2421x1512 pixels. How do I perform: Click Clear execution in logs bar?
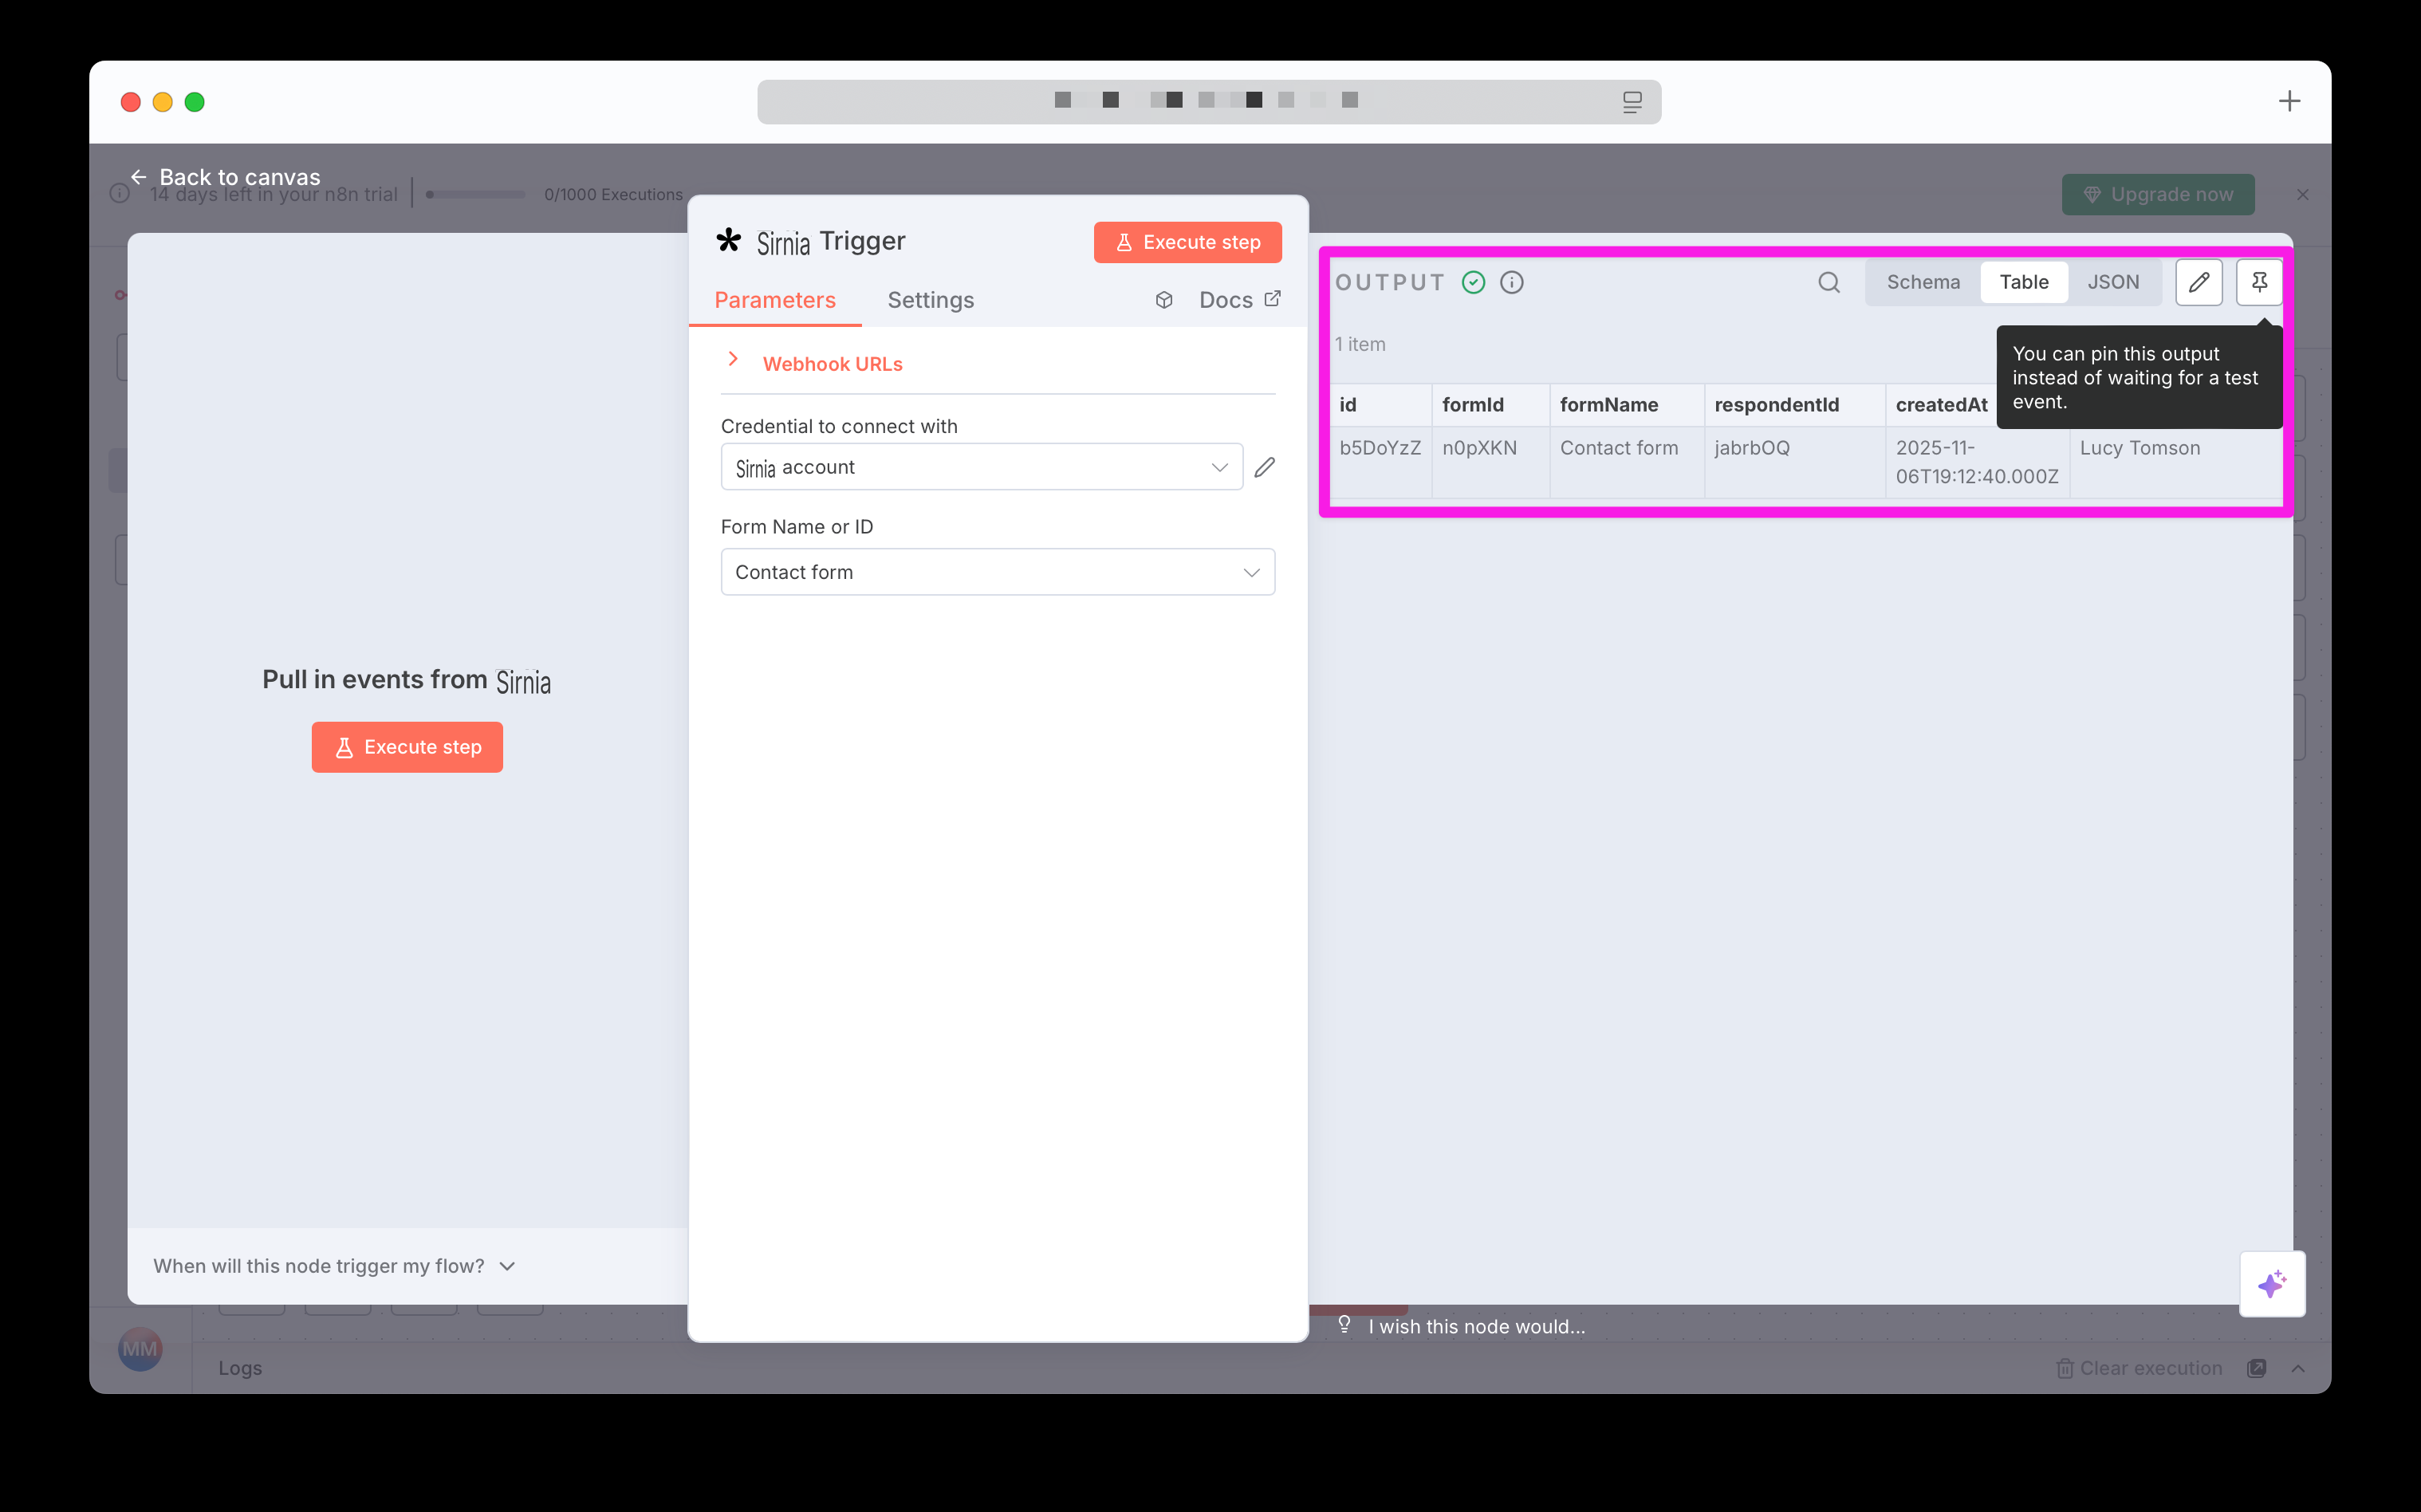(2139, 1368)
